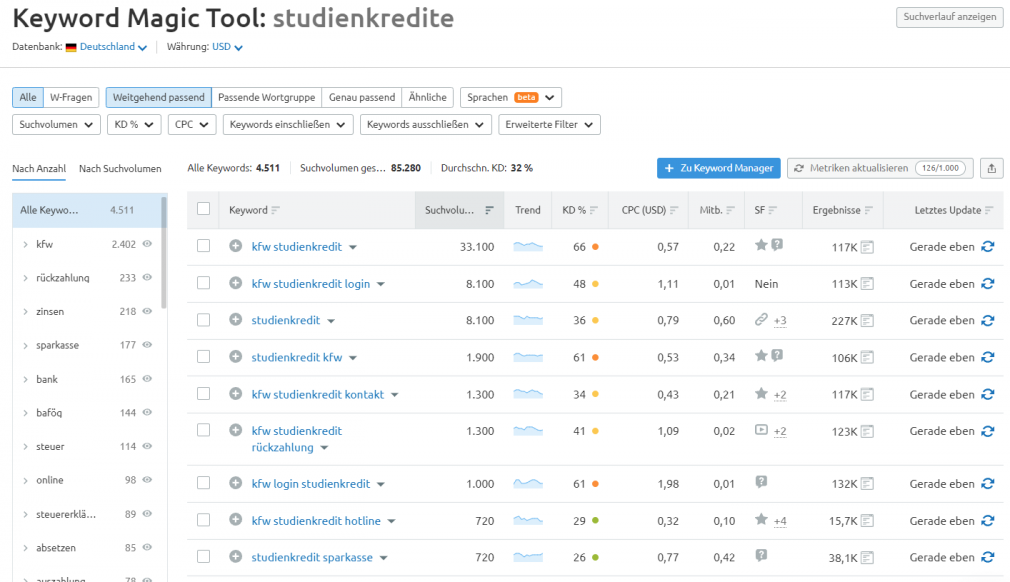1010x582 pixels.
Task: Click plus icon for 'studienkredit kfw'
Action: pos(236,356)
